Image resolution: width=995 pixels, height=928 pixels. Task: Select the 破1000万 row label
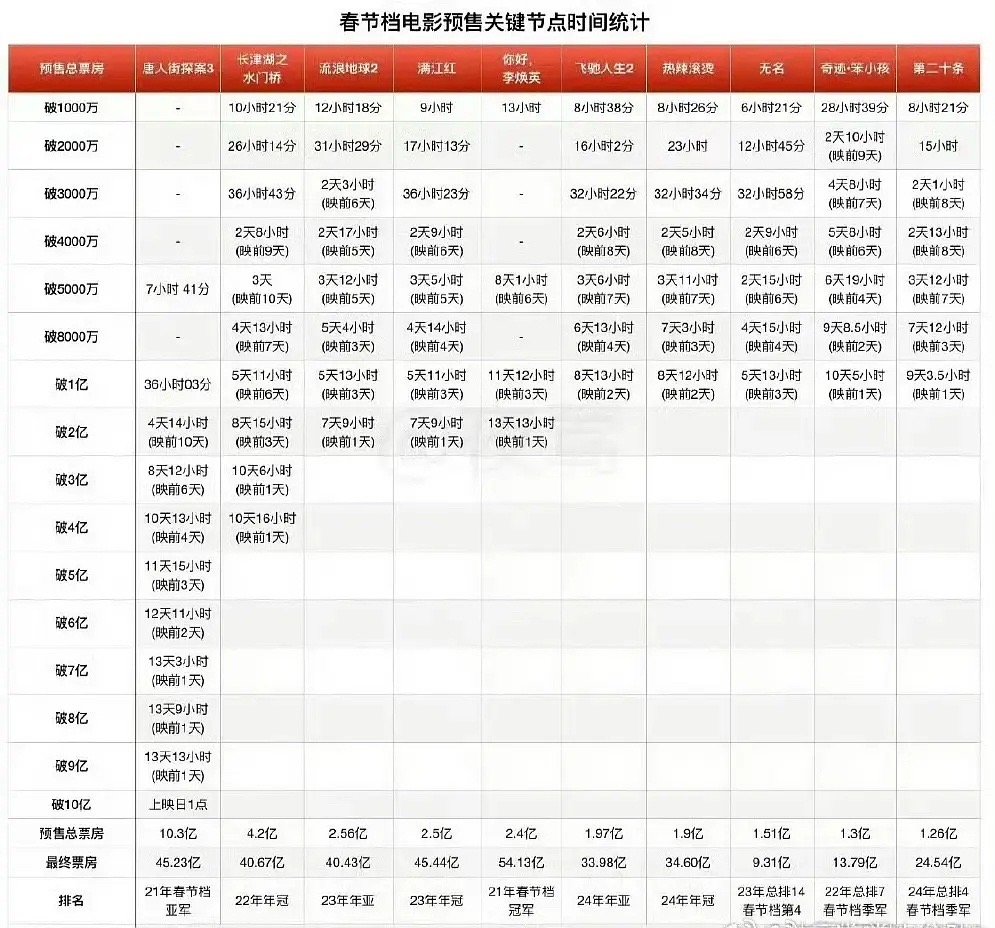71,108
